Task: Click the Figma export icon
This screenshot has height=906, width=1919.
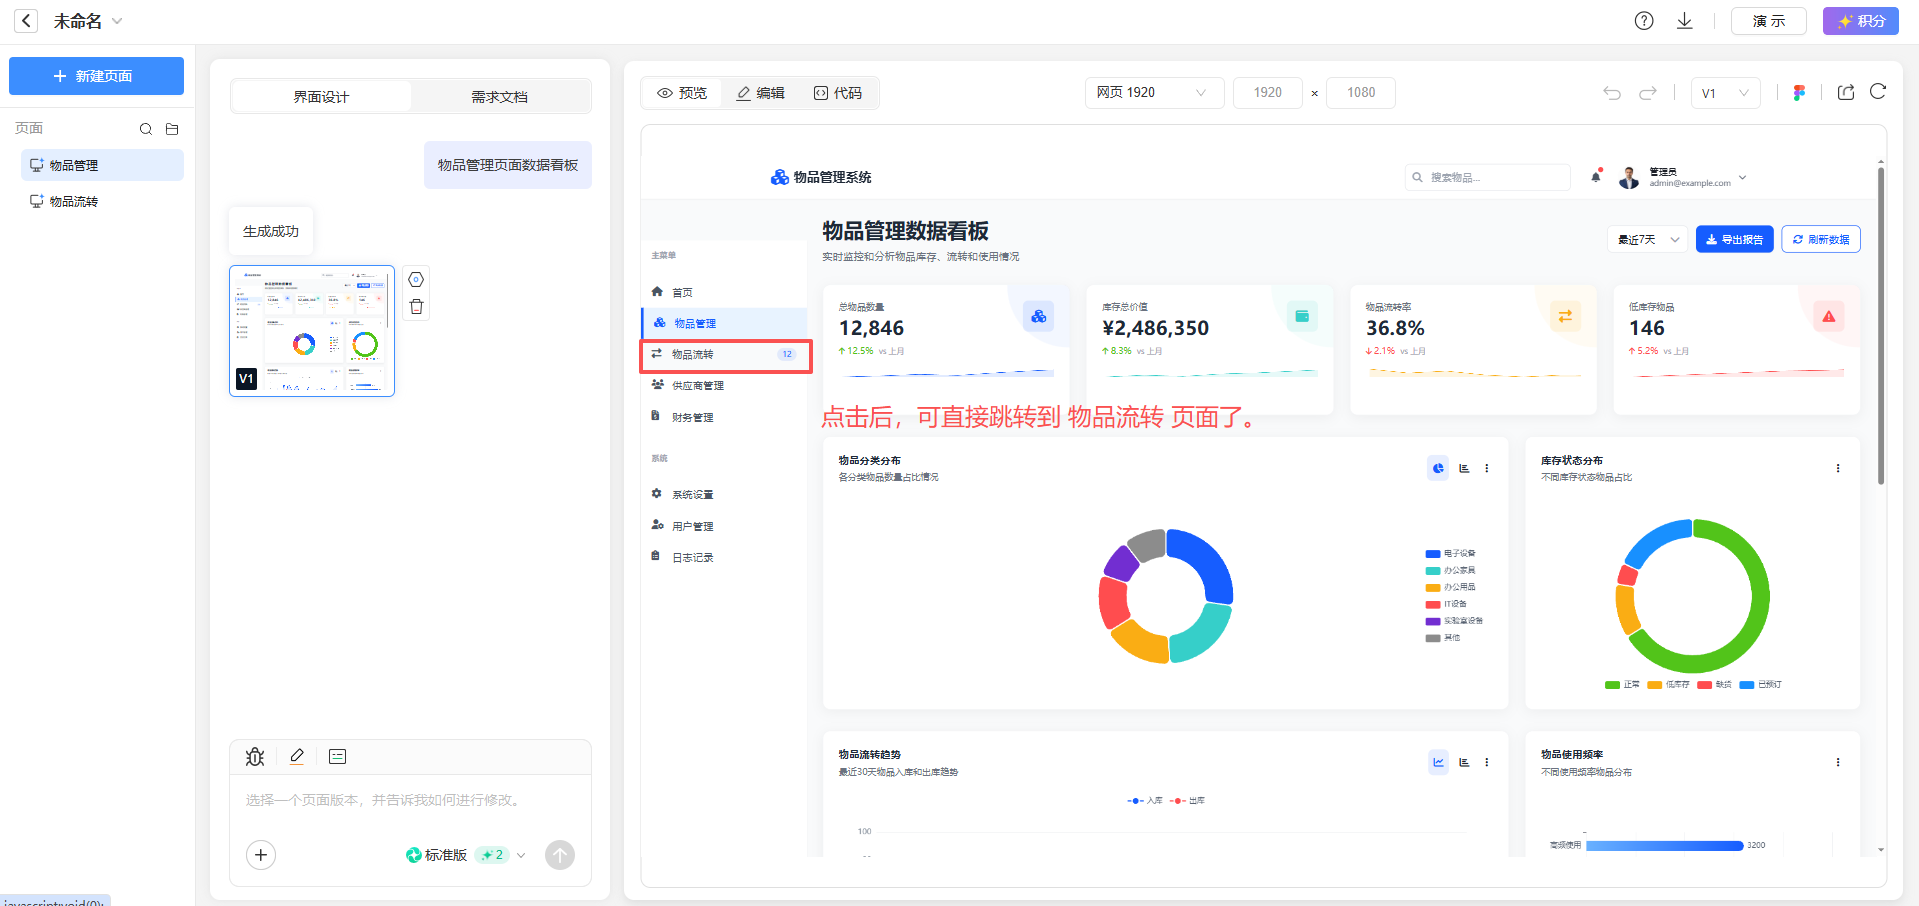Action: [x=1799, y=93]
